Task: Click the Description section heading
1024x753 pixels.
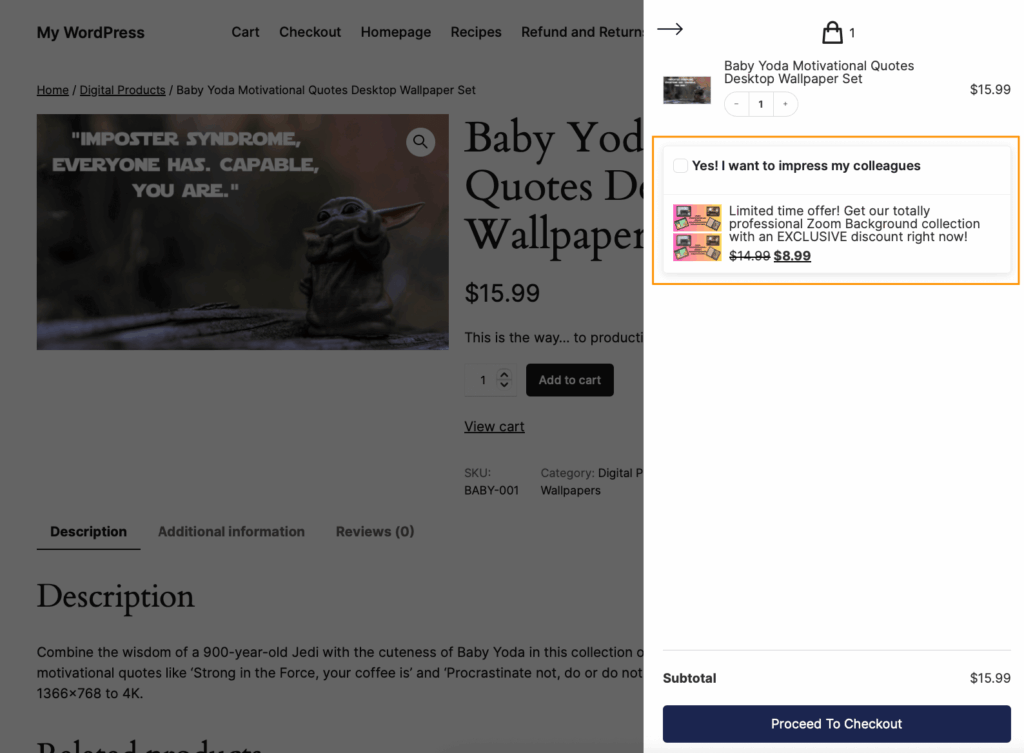Action: [x=115, y=596]
